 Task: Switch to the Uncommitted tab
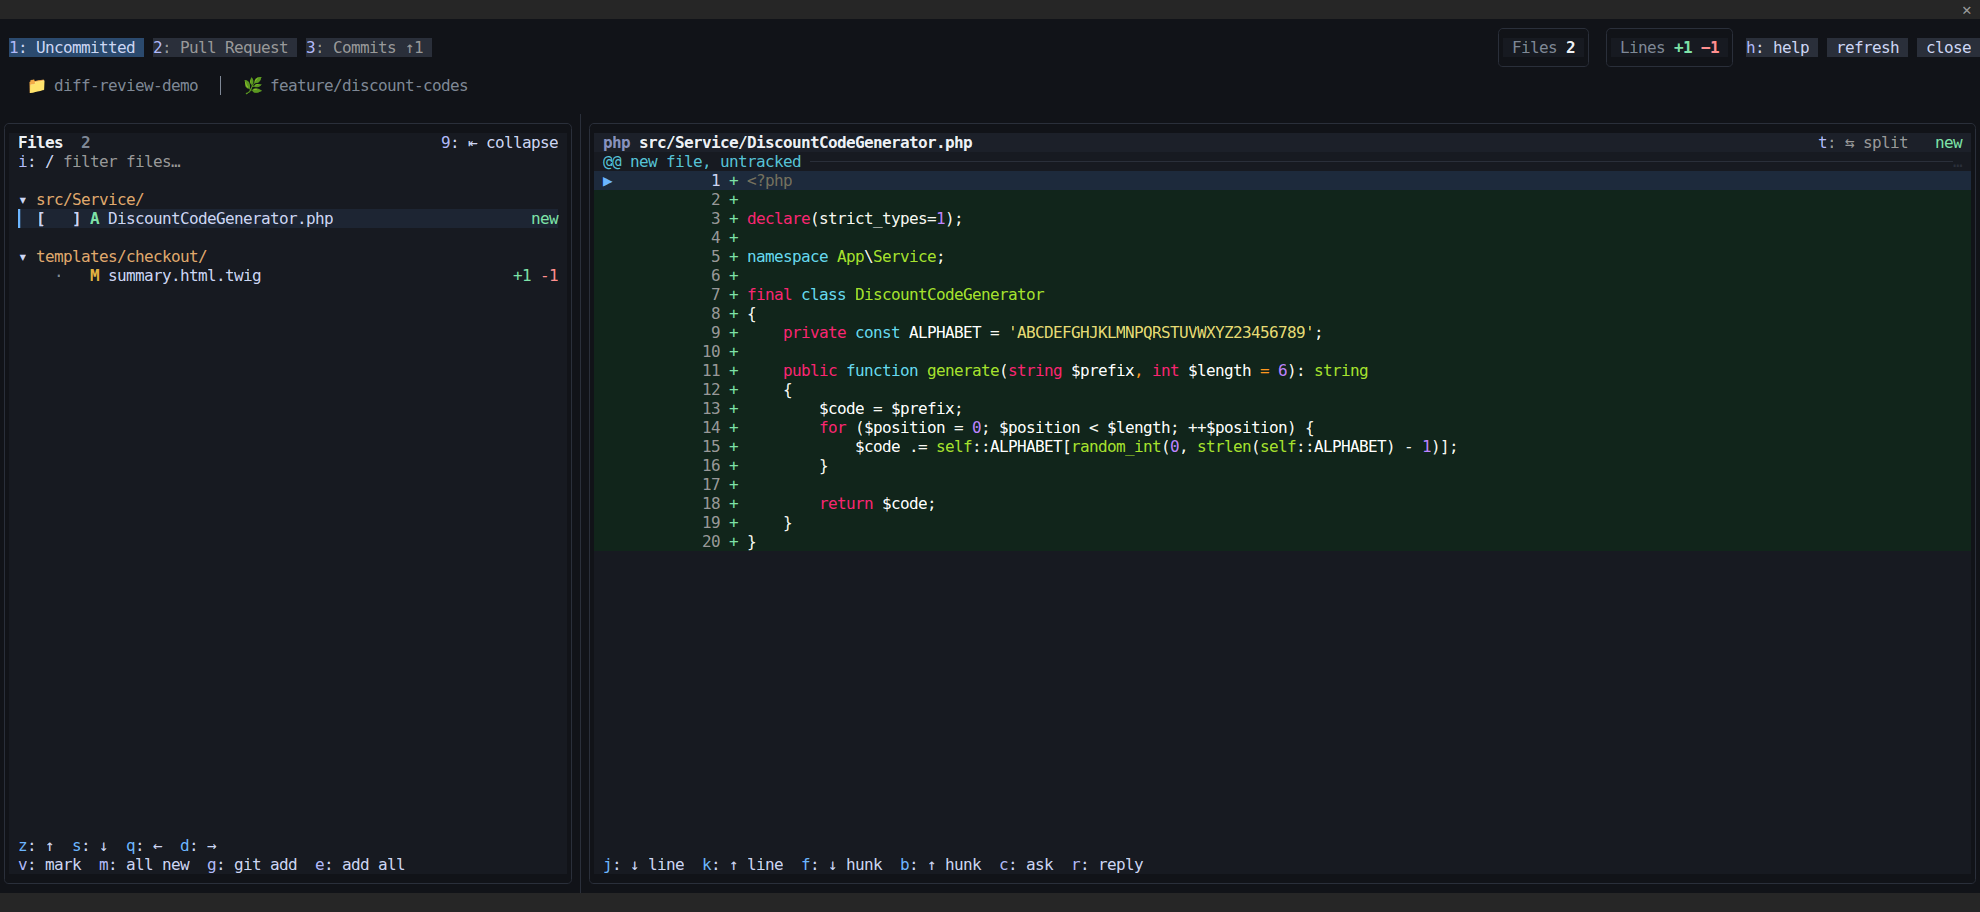pos(76,48)
